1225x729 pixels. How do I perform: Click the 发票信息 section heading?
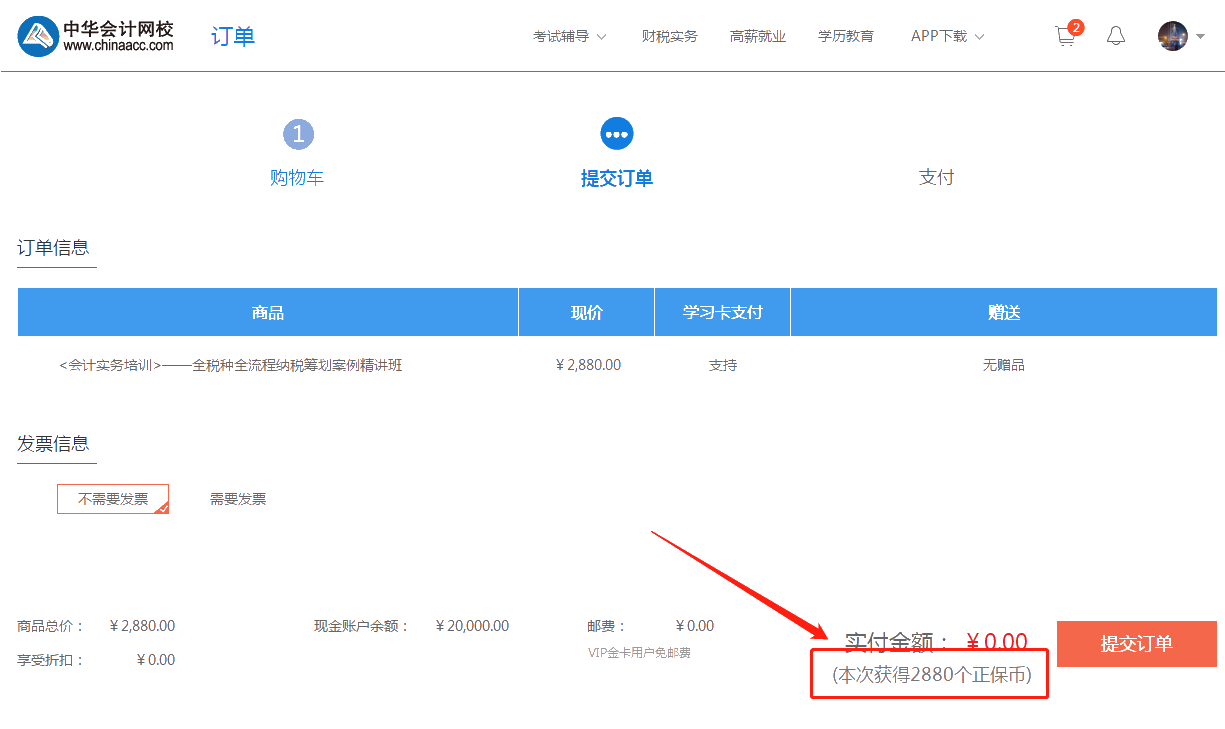53,444
